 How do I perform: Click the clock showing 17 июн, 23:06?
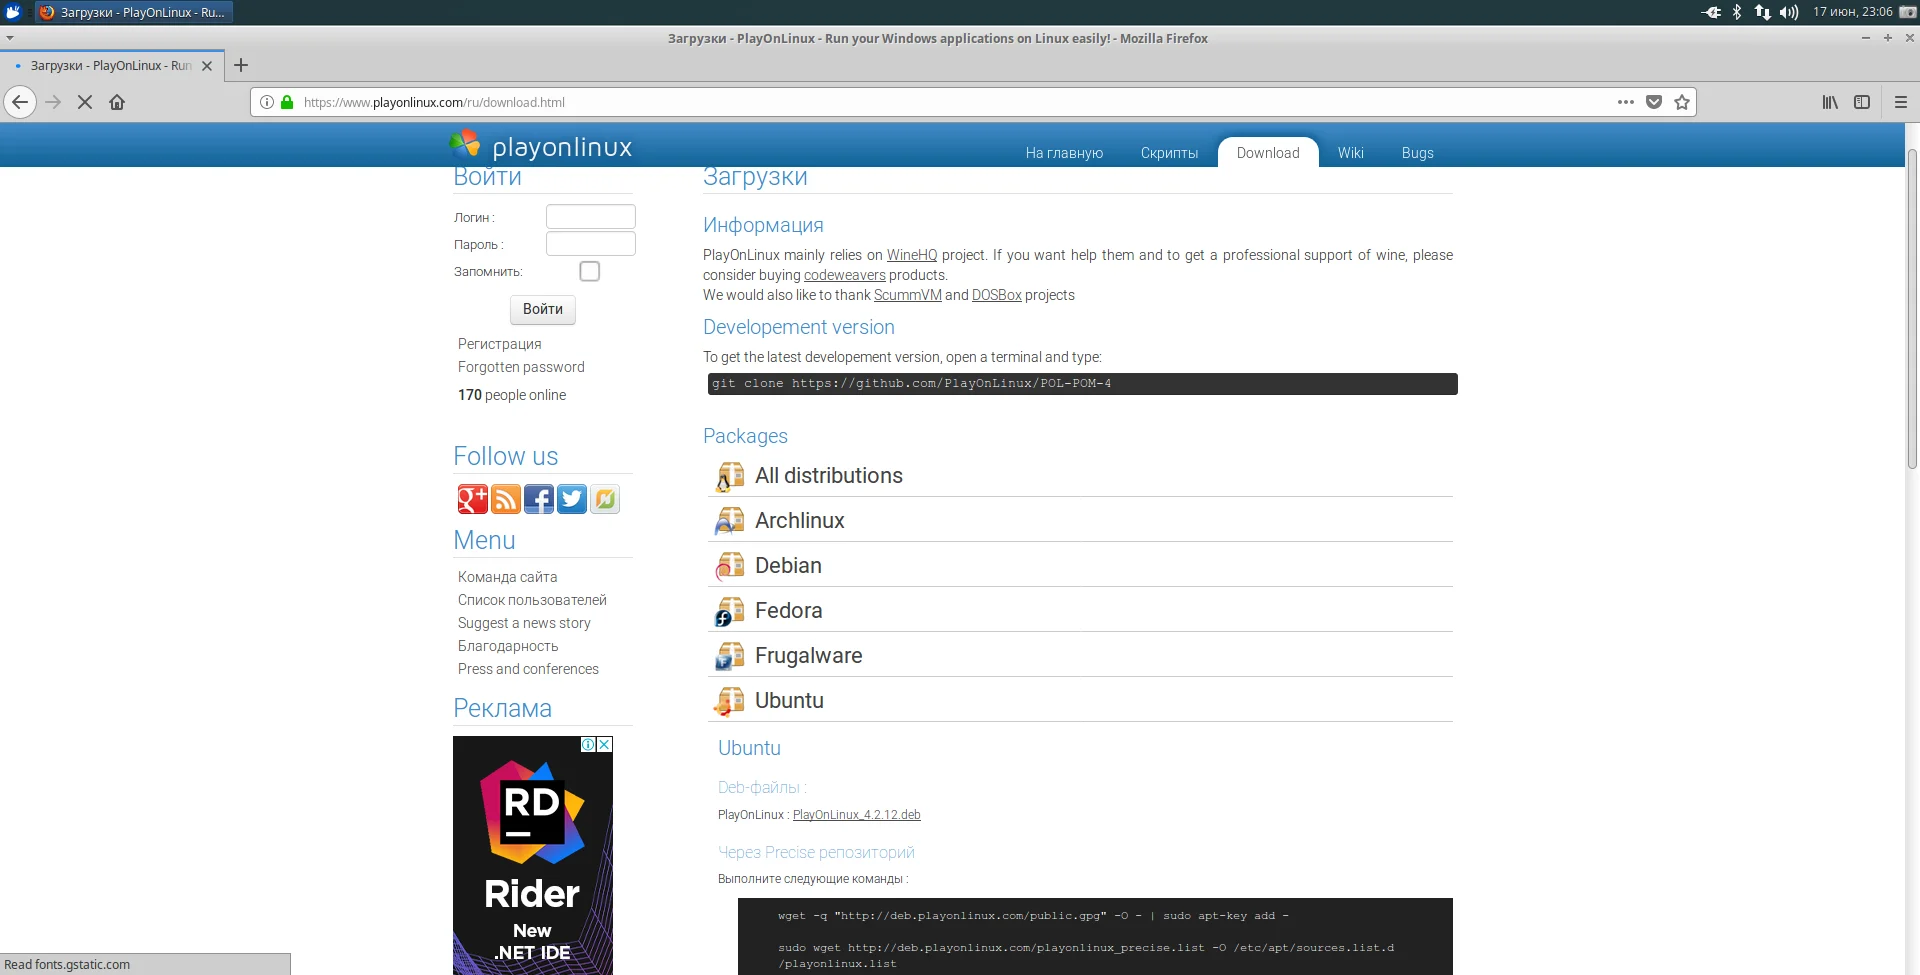(1853, 12)
